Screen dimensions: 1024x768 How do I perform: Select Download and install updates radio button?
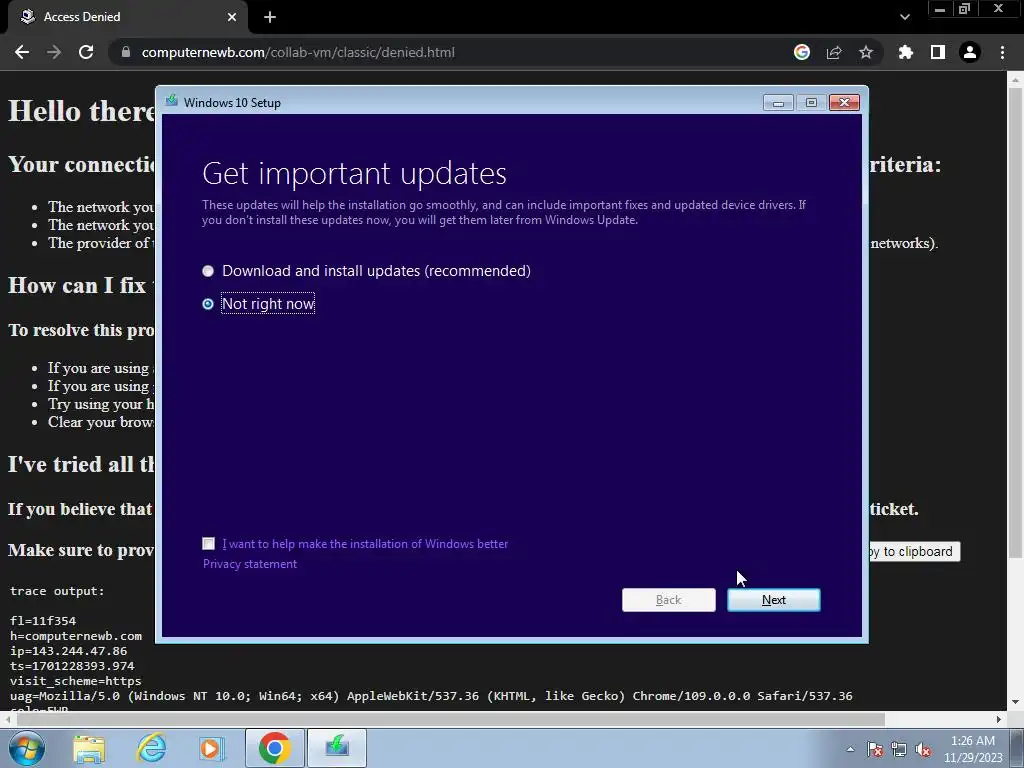click(x=208, y=271)
